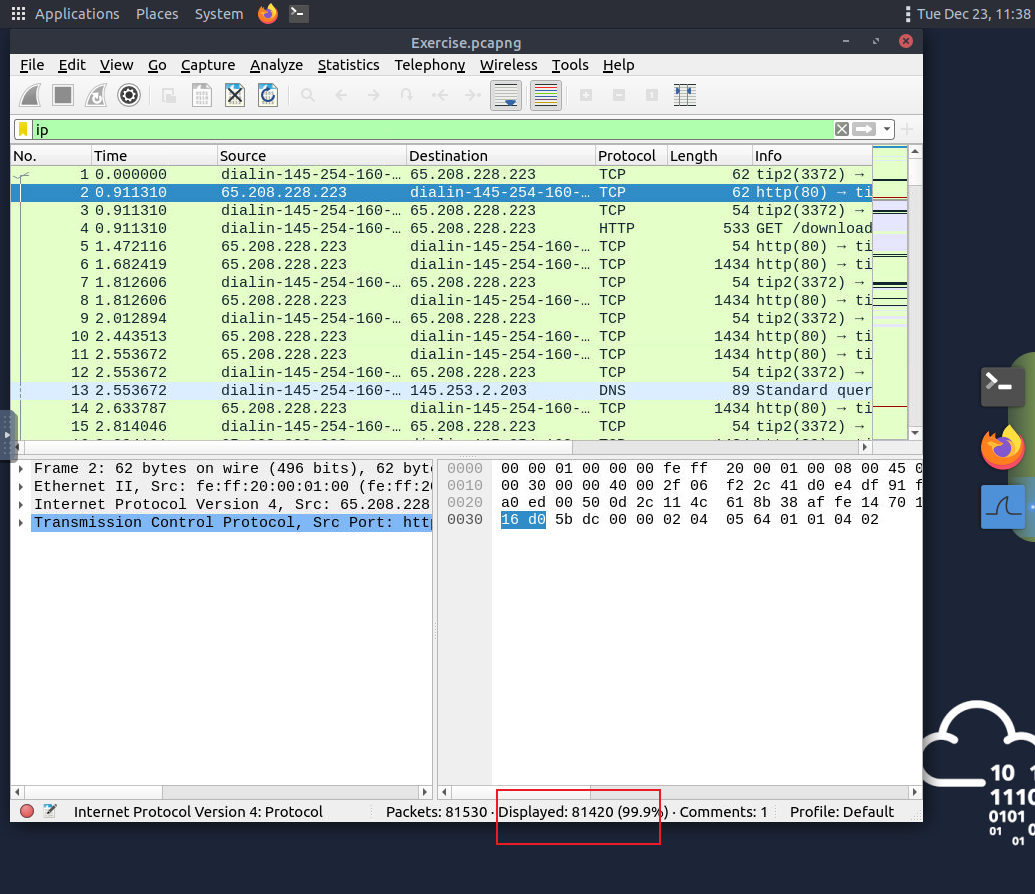
Task: Select packet 4 HTTP GET row
Action: [x=442, y=228]
